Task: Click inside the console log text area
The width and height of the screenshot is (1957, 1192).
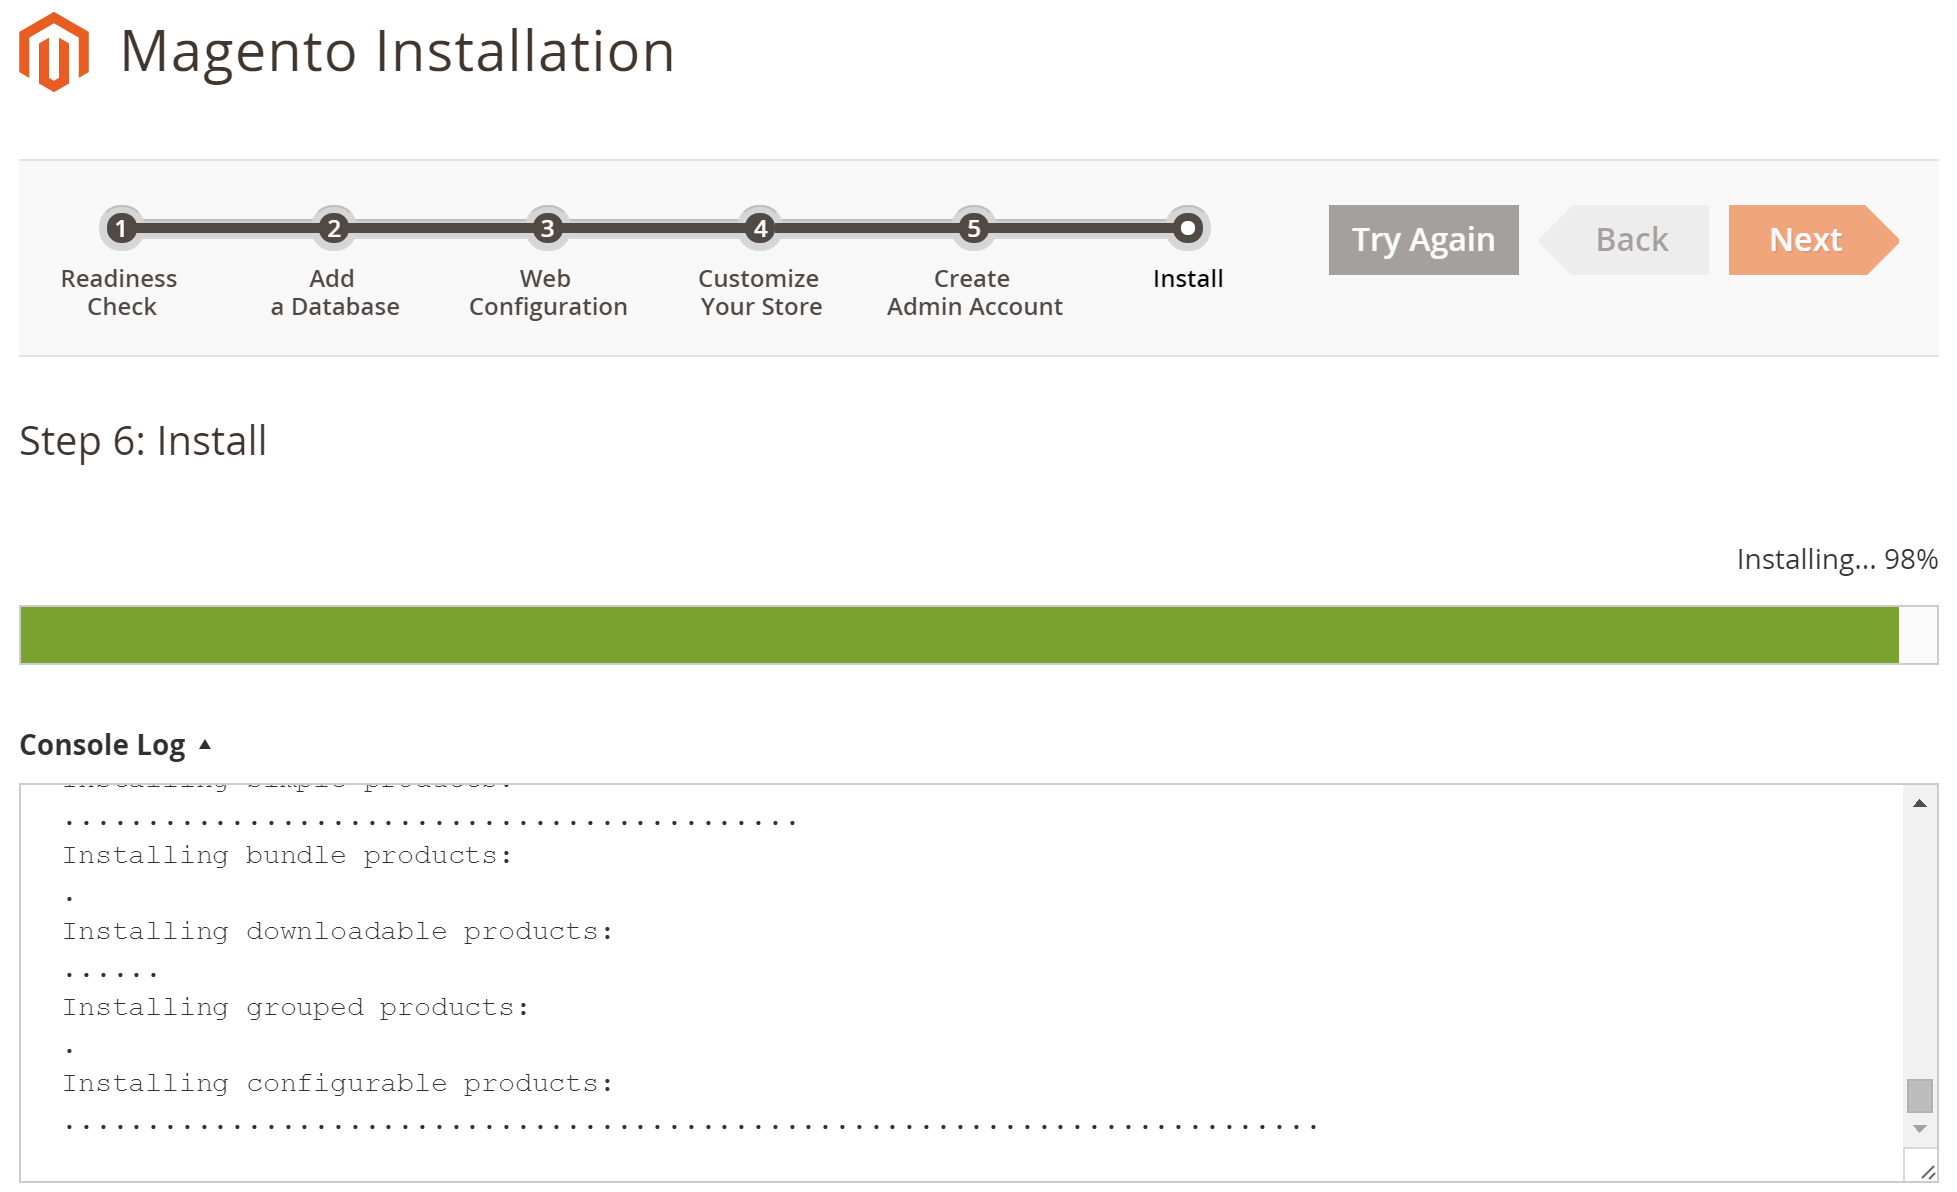Action: coord(900,980)
